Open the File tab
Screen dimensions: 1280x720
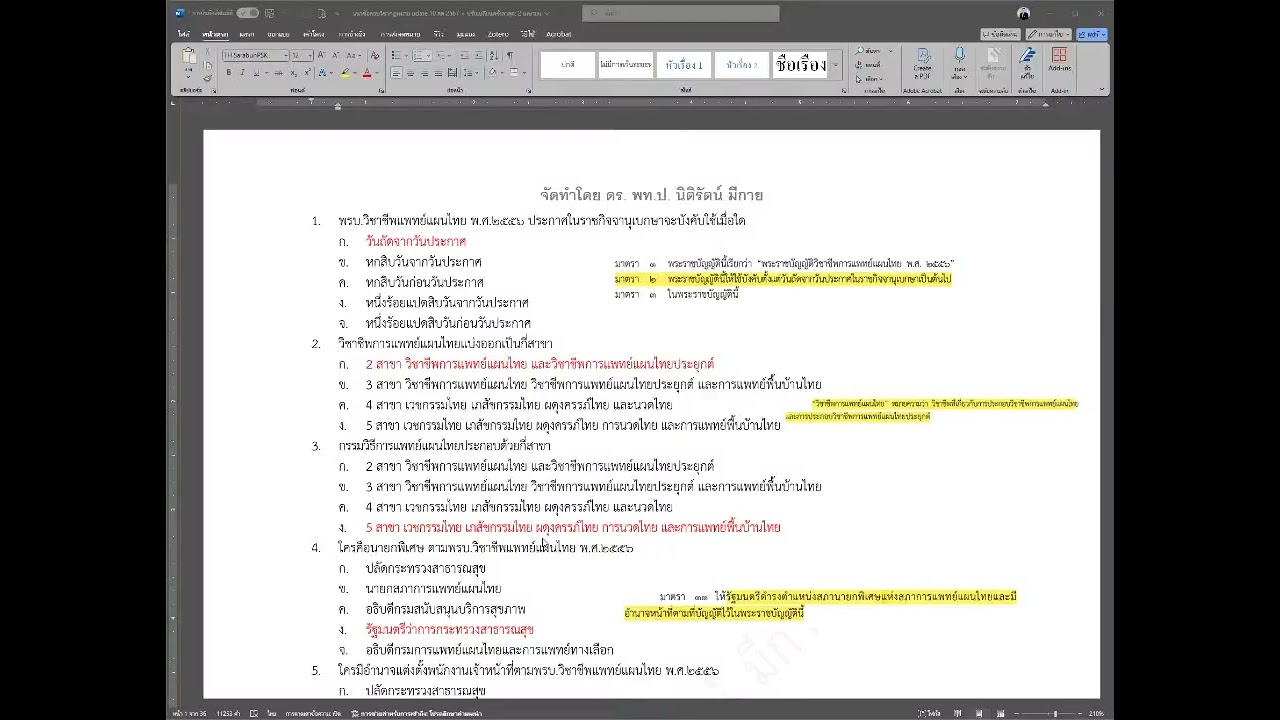tap(184, 34)
